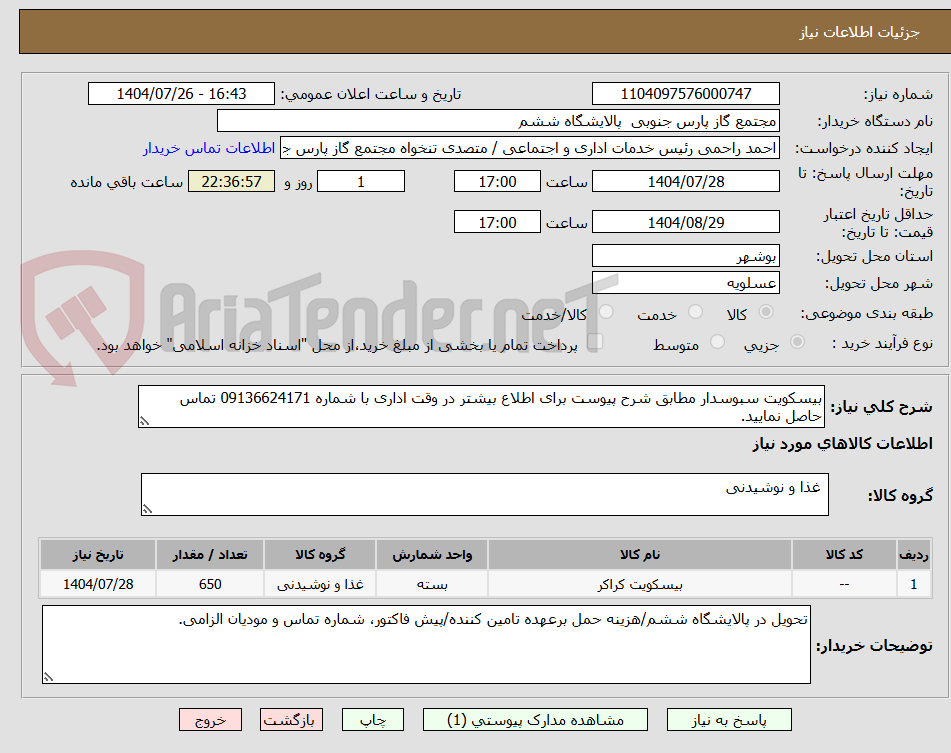
Task: Open اطلاعات تماس خریدار contact link
Action: [x=209, y=149]
